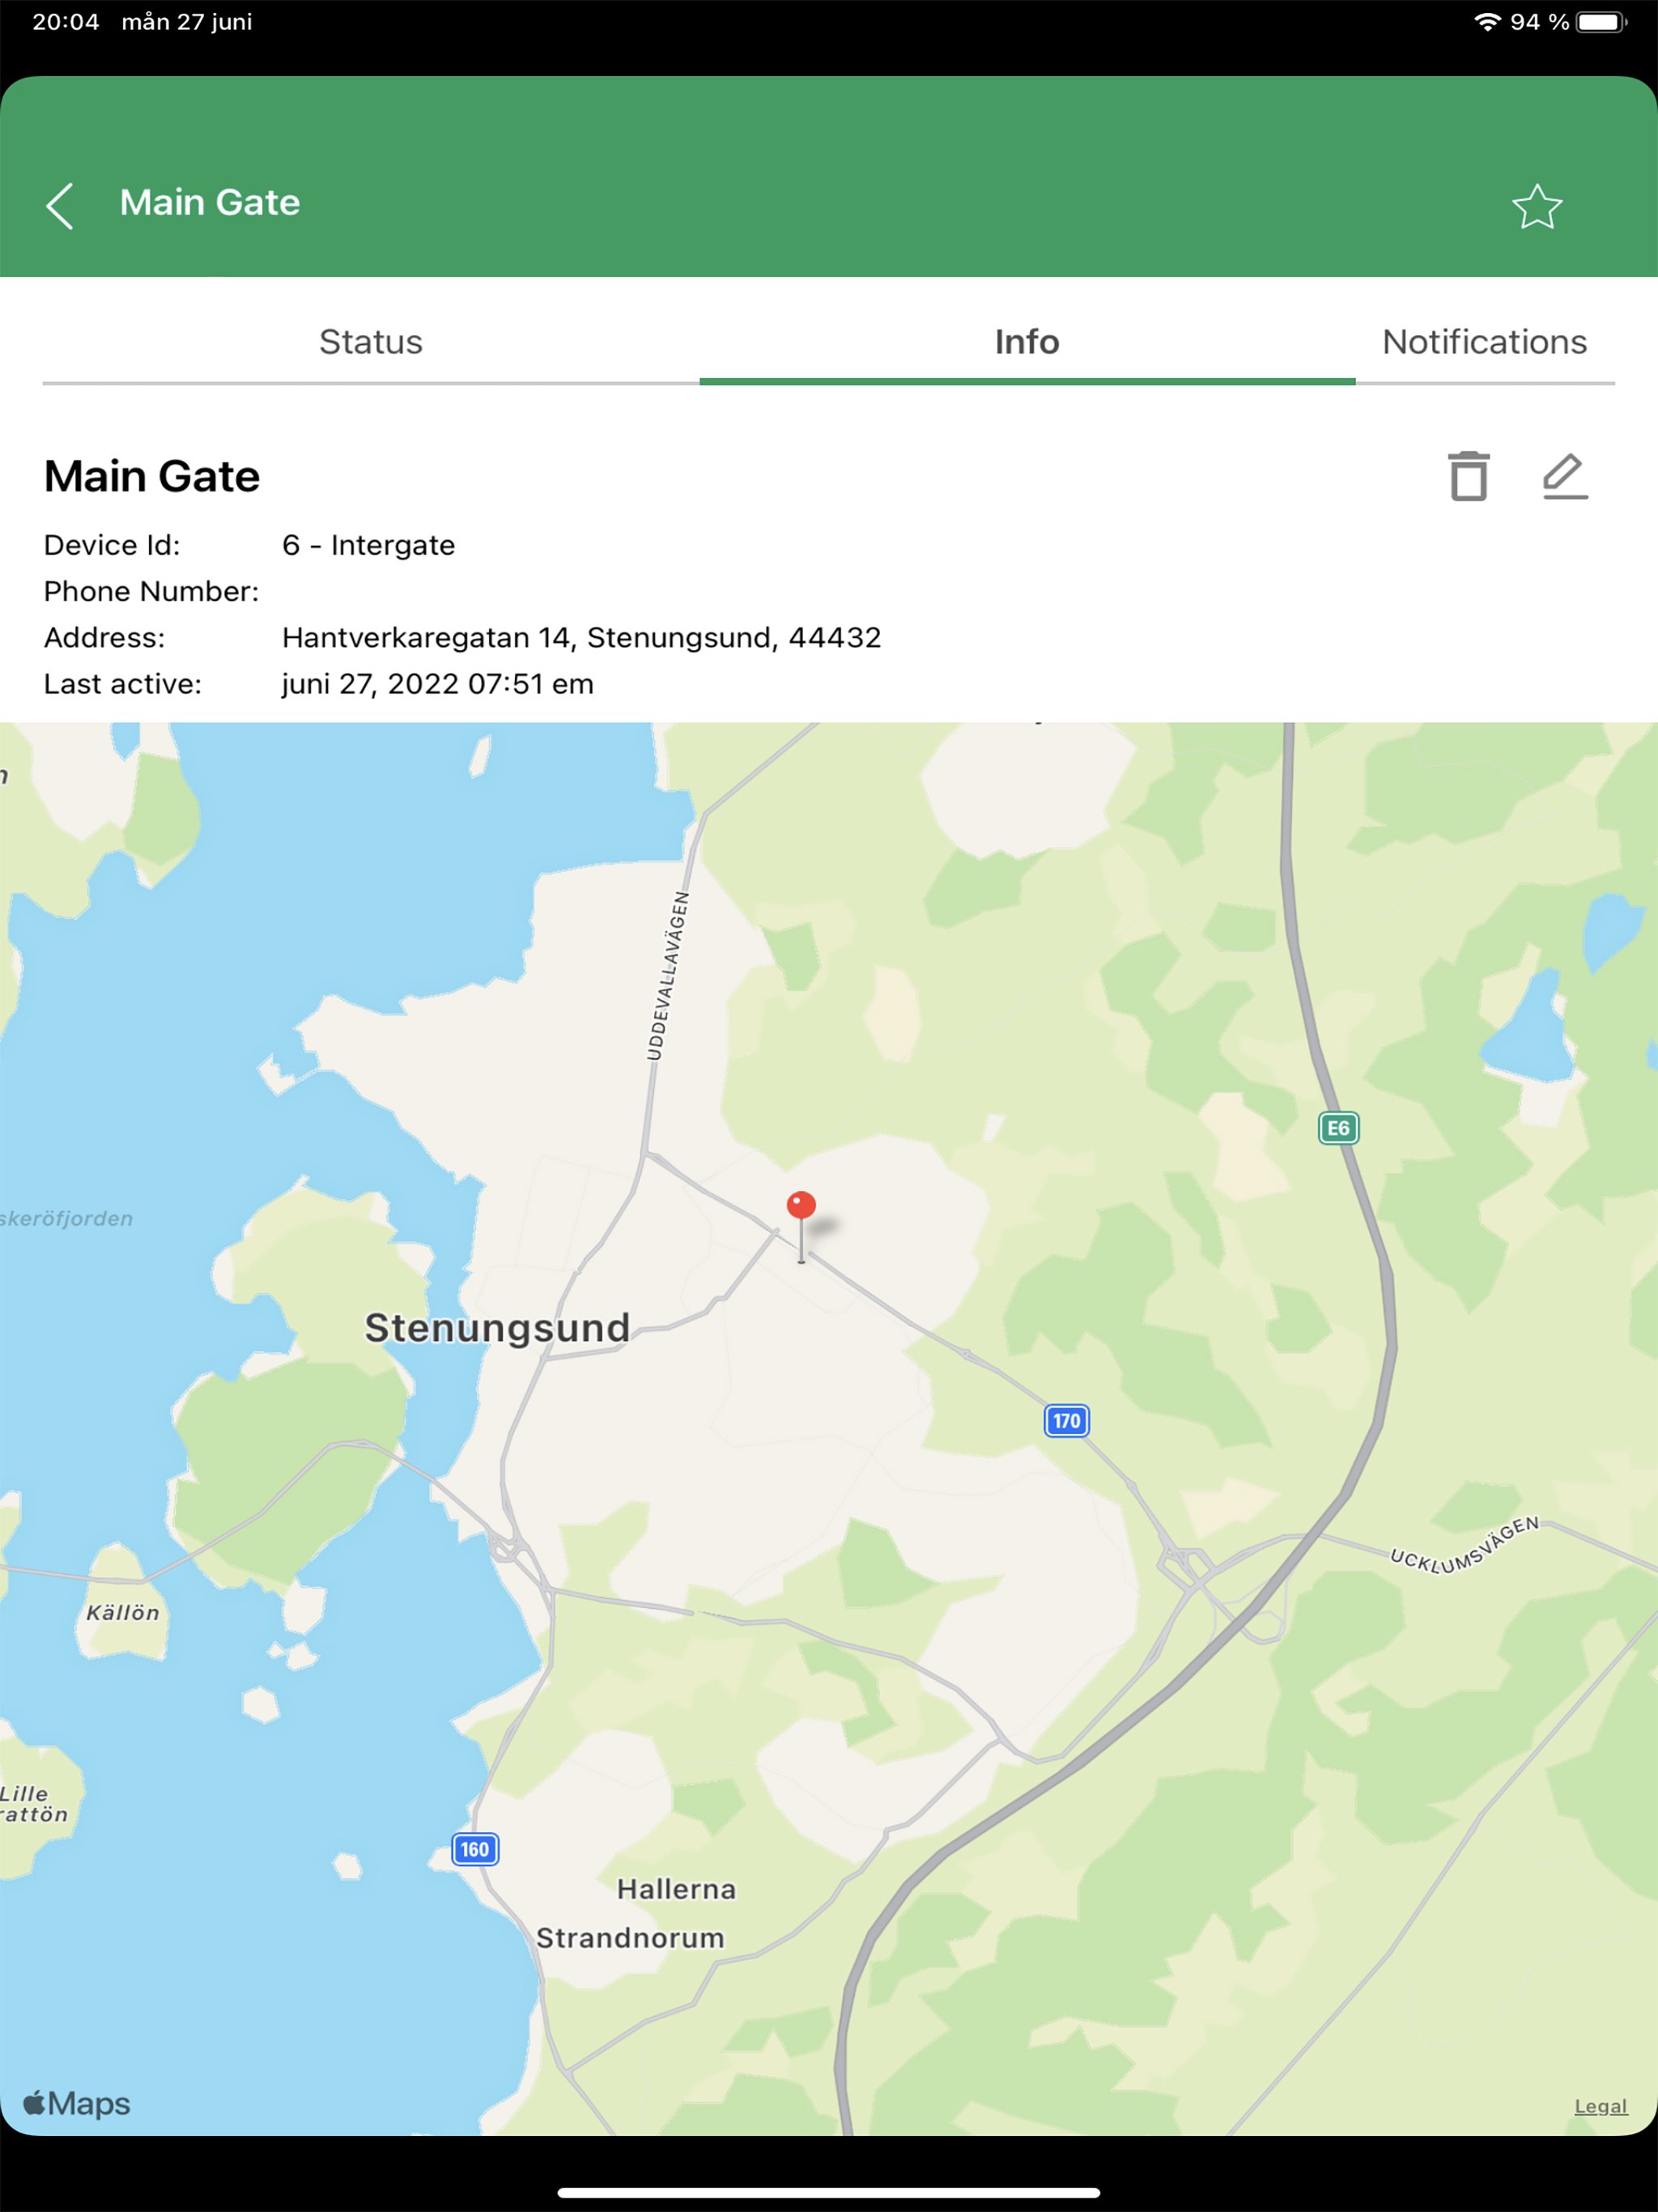
Task: Tap the Stenungsund city label
Action: click(497, 1328)
